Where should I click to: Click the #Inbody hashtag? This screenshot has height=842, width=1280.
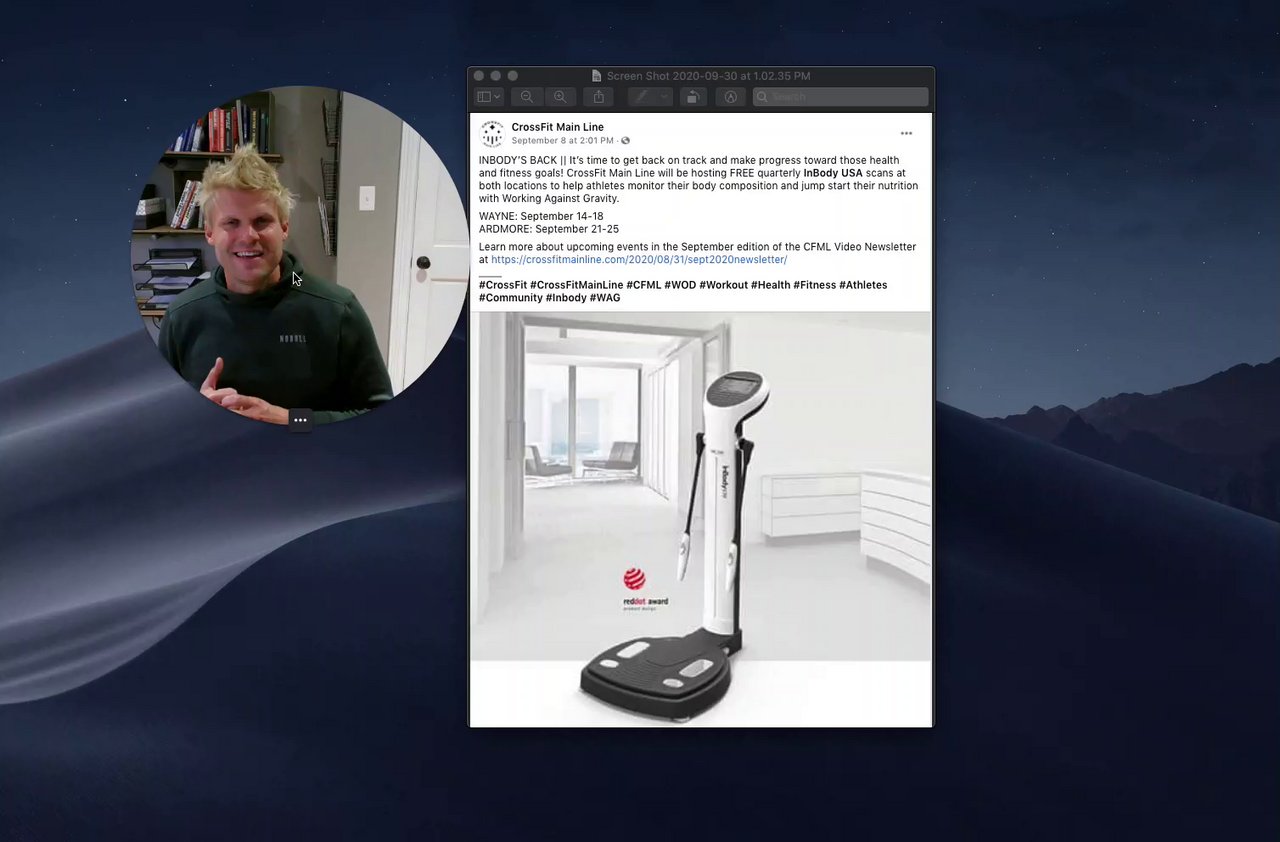tap(566, 298)
